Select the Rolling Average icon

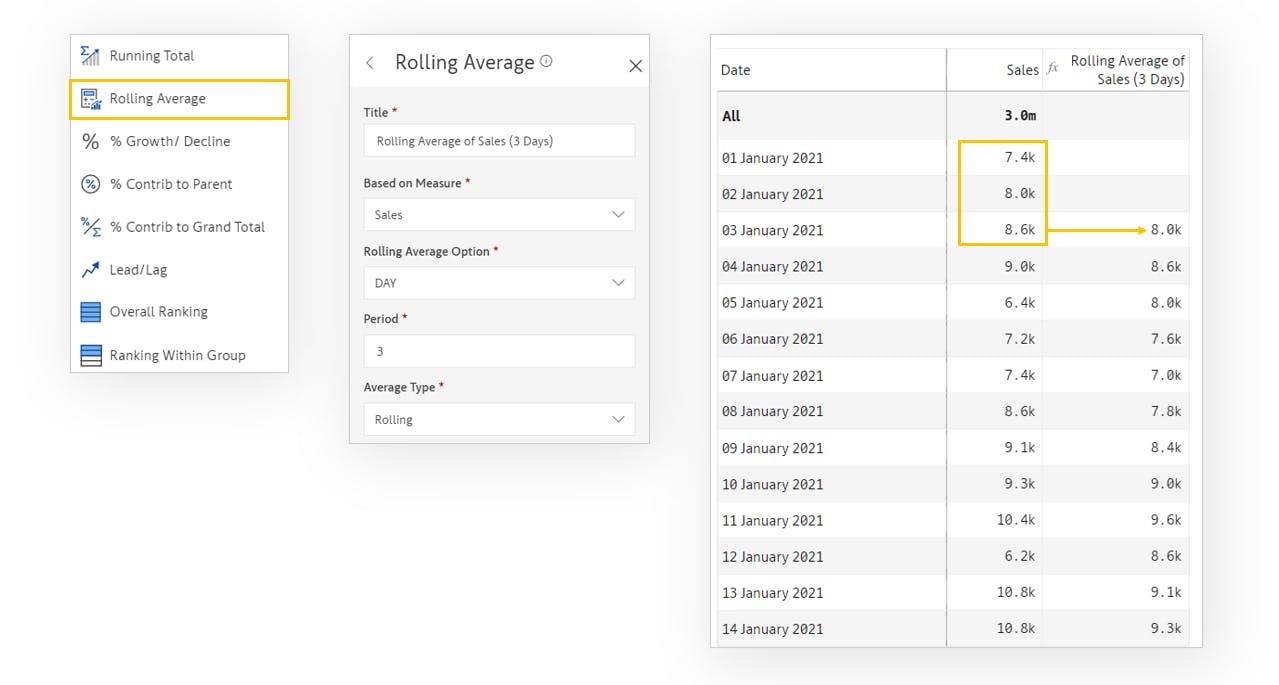coord(90,99)
